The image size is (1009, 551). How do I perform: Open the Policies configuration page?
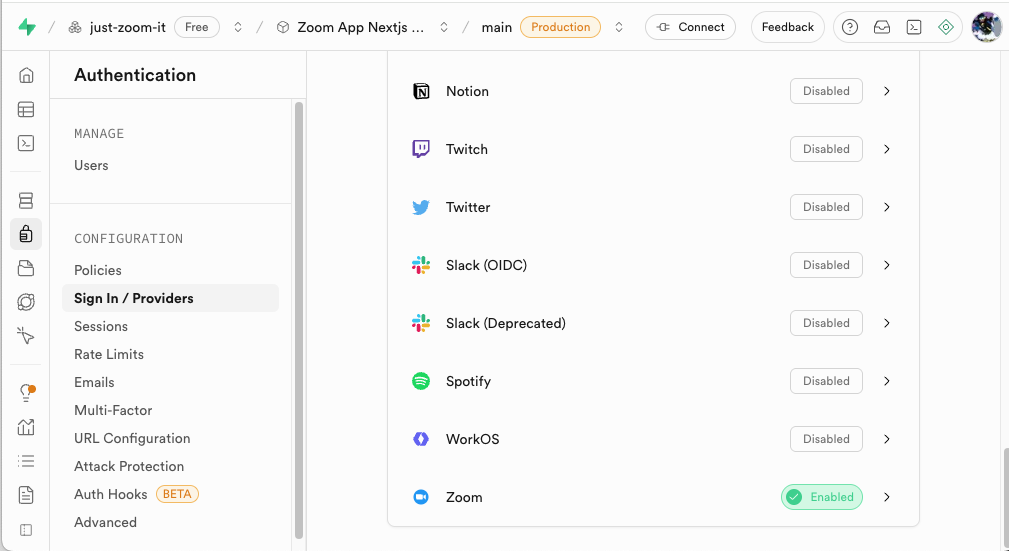point(98,270)
